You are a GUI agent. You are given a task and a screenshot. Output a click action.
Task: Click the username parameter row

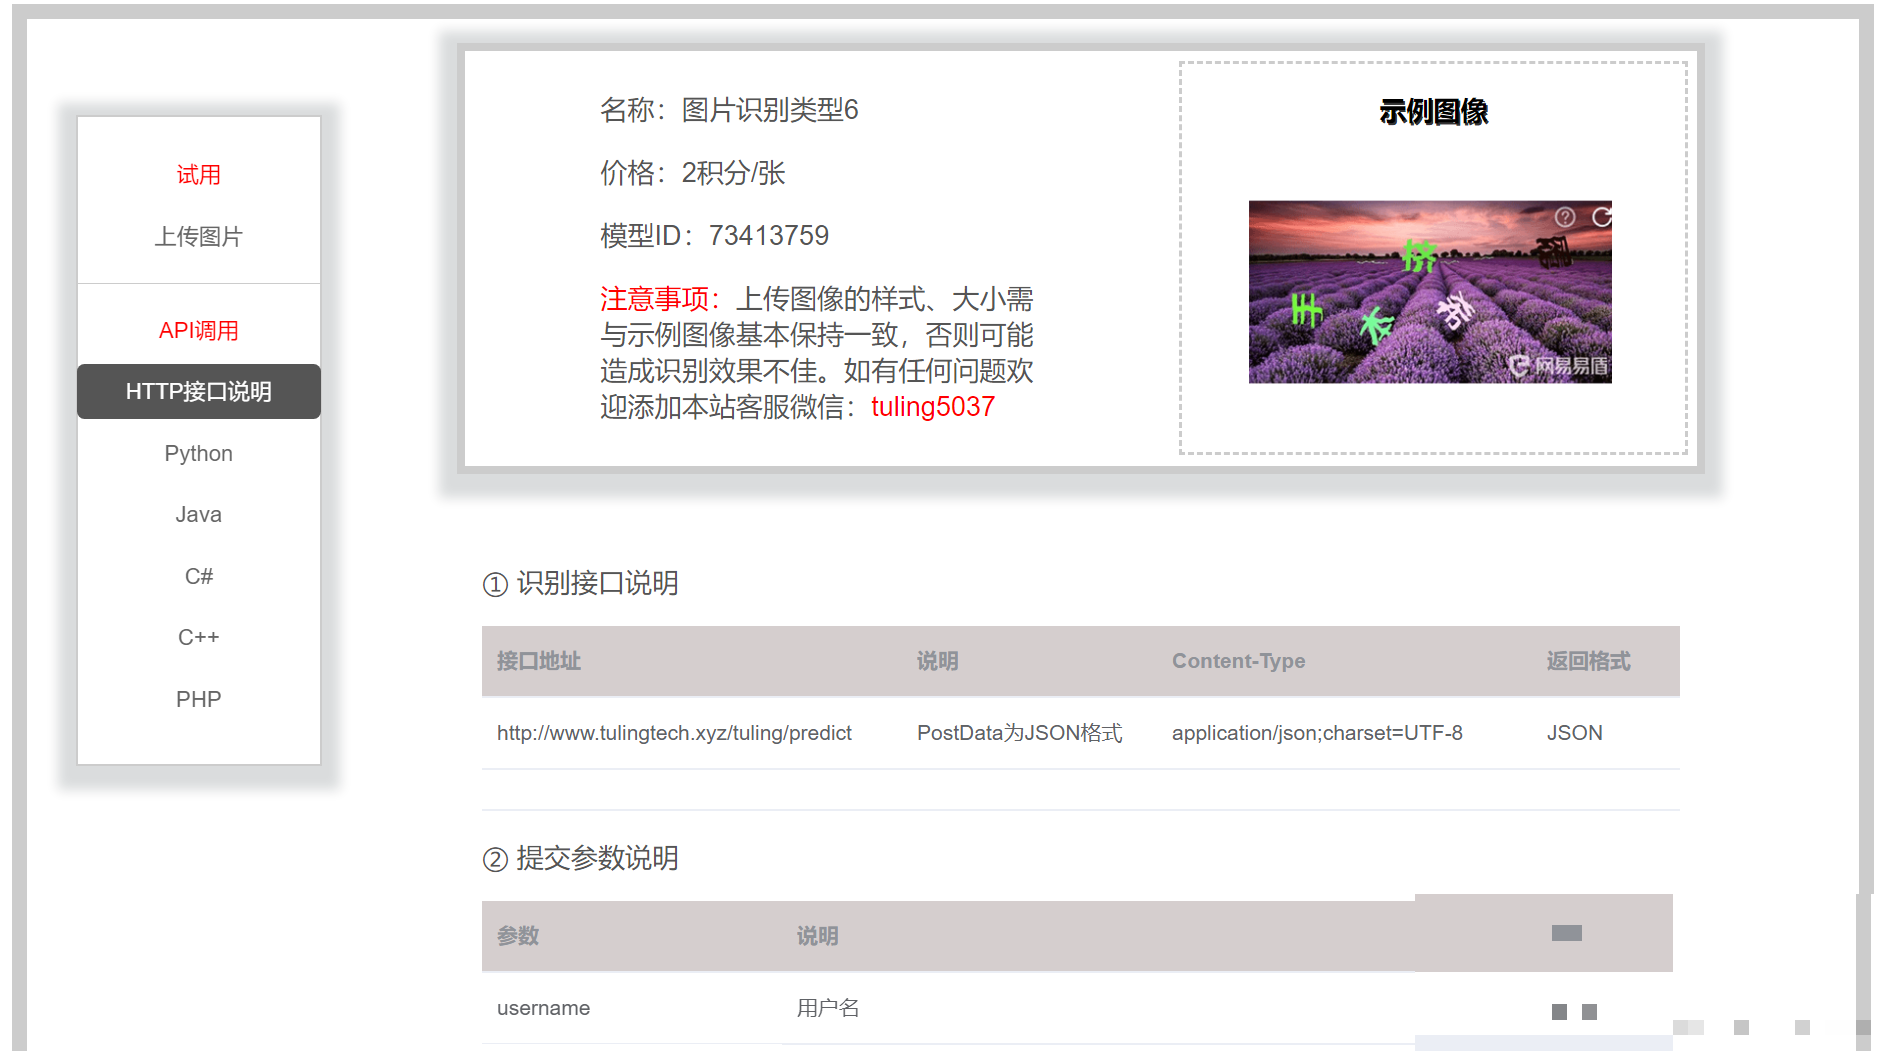[543, 1008]
